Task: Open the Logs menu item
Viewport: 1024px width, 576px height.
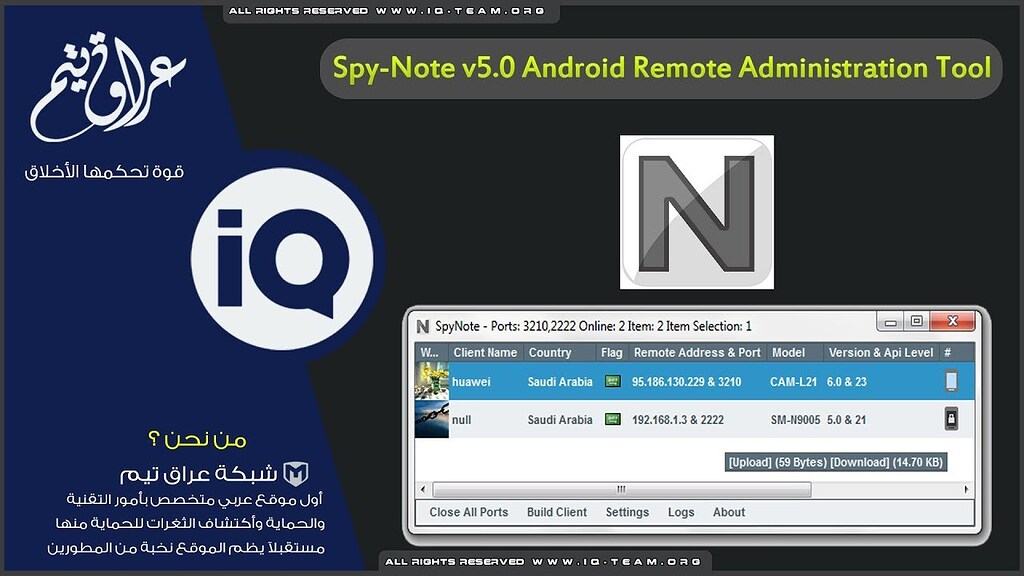Action: pyautogui.click(x=681, y=512)
